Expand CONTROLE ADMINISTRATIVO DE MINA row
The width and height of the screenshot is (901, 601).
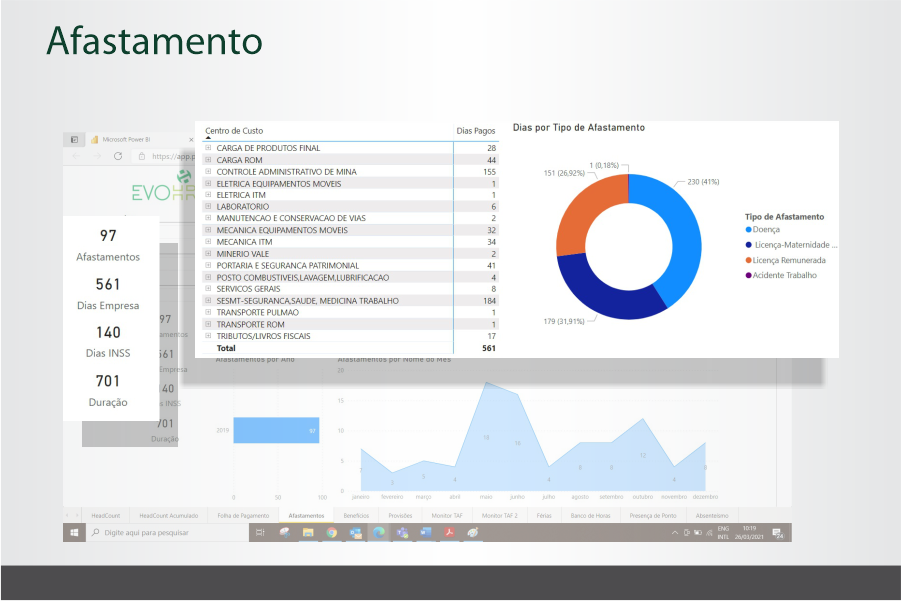click(x=209, y=171)
